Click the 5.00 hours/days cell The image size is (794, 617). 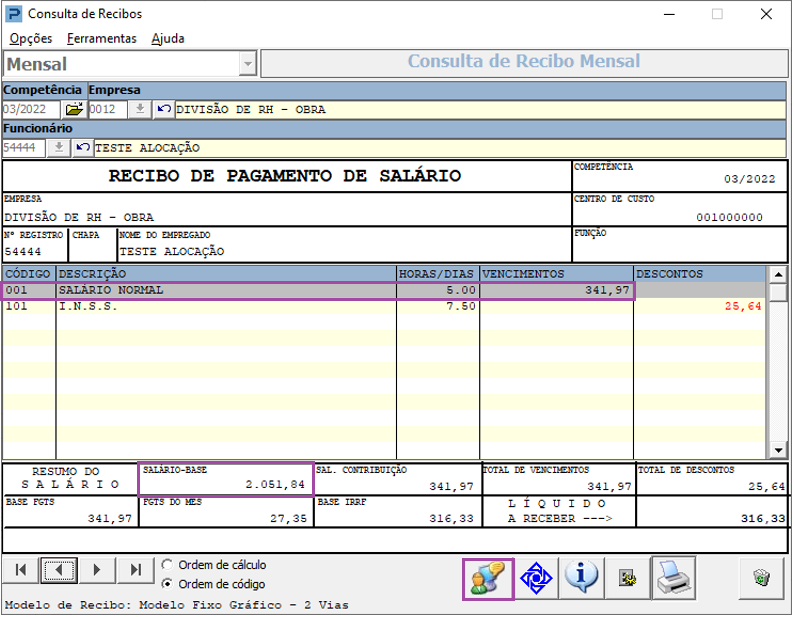461,290
